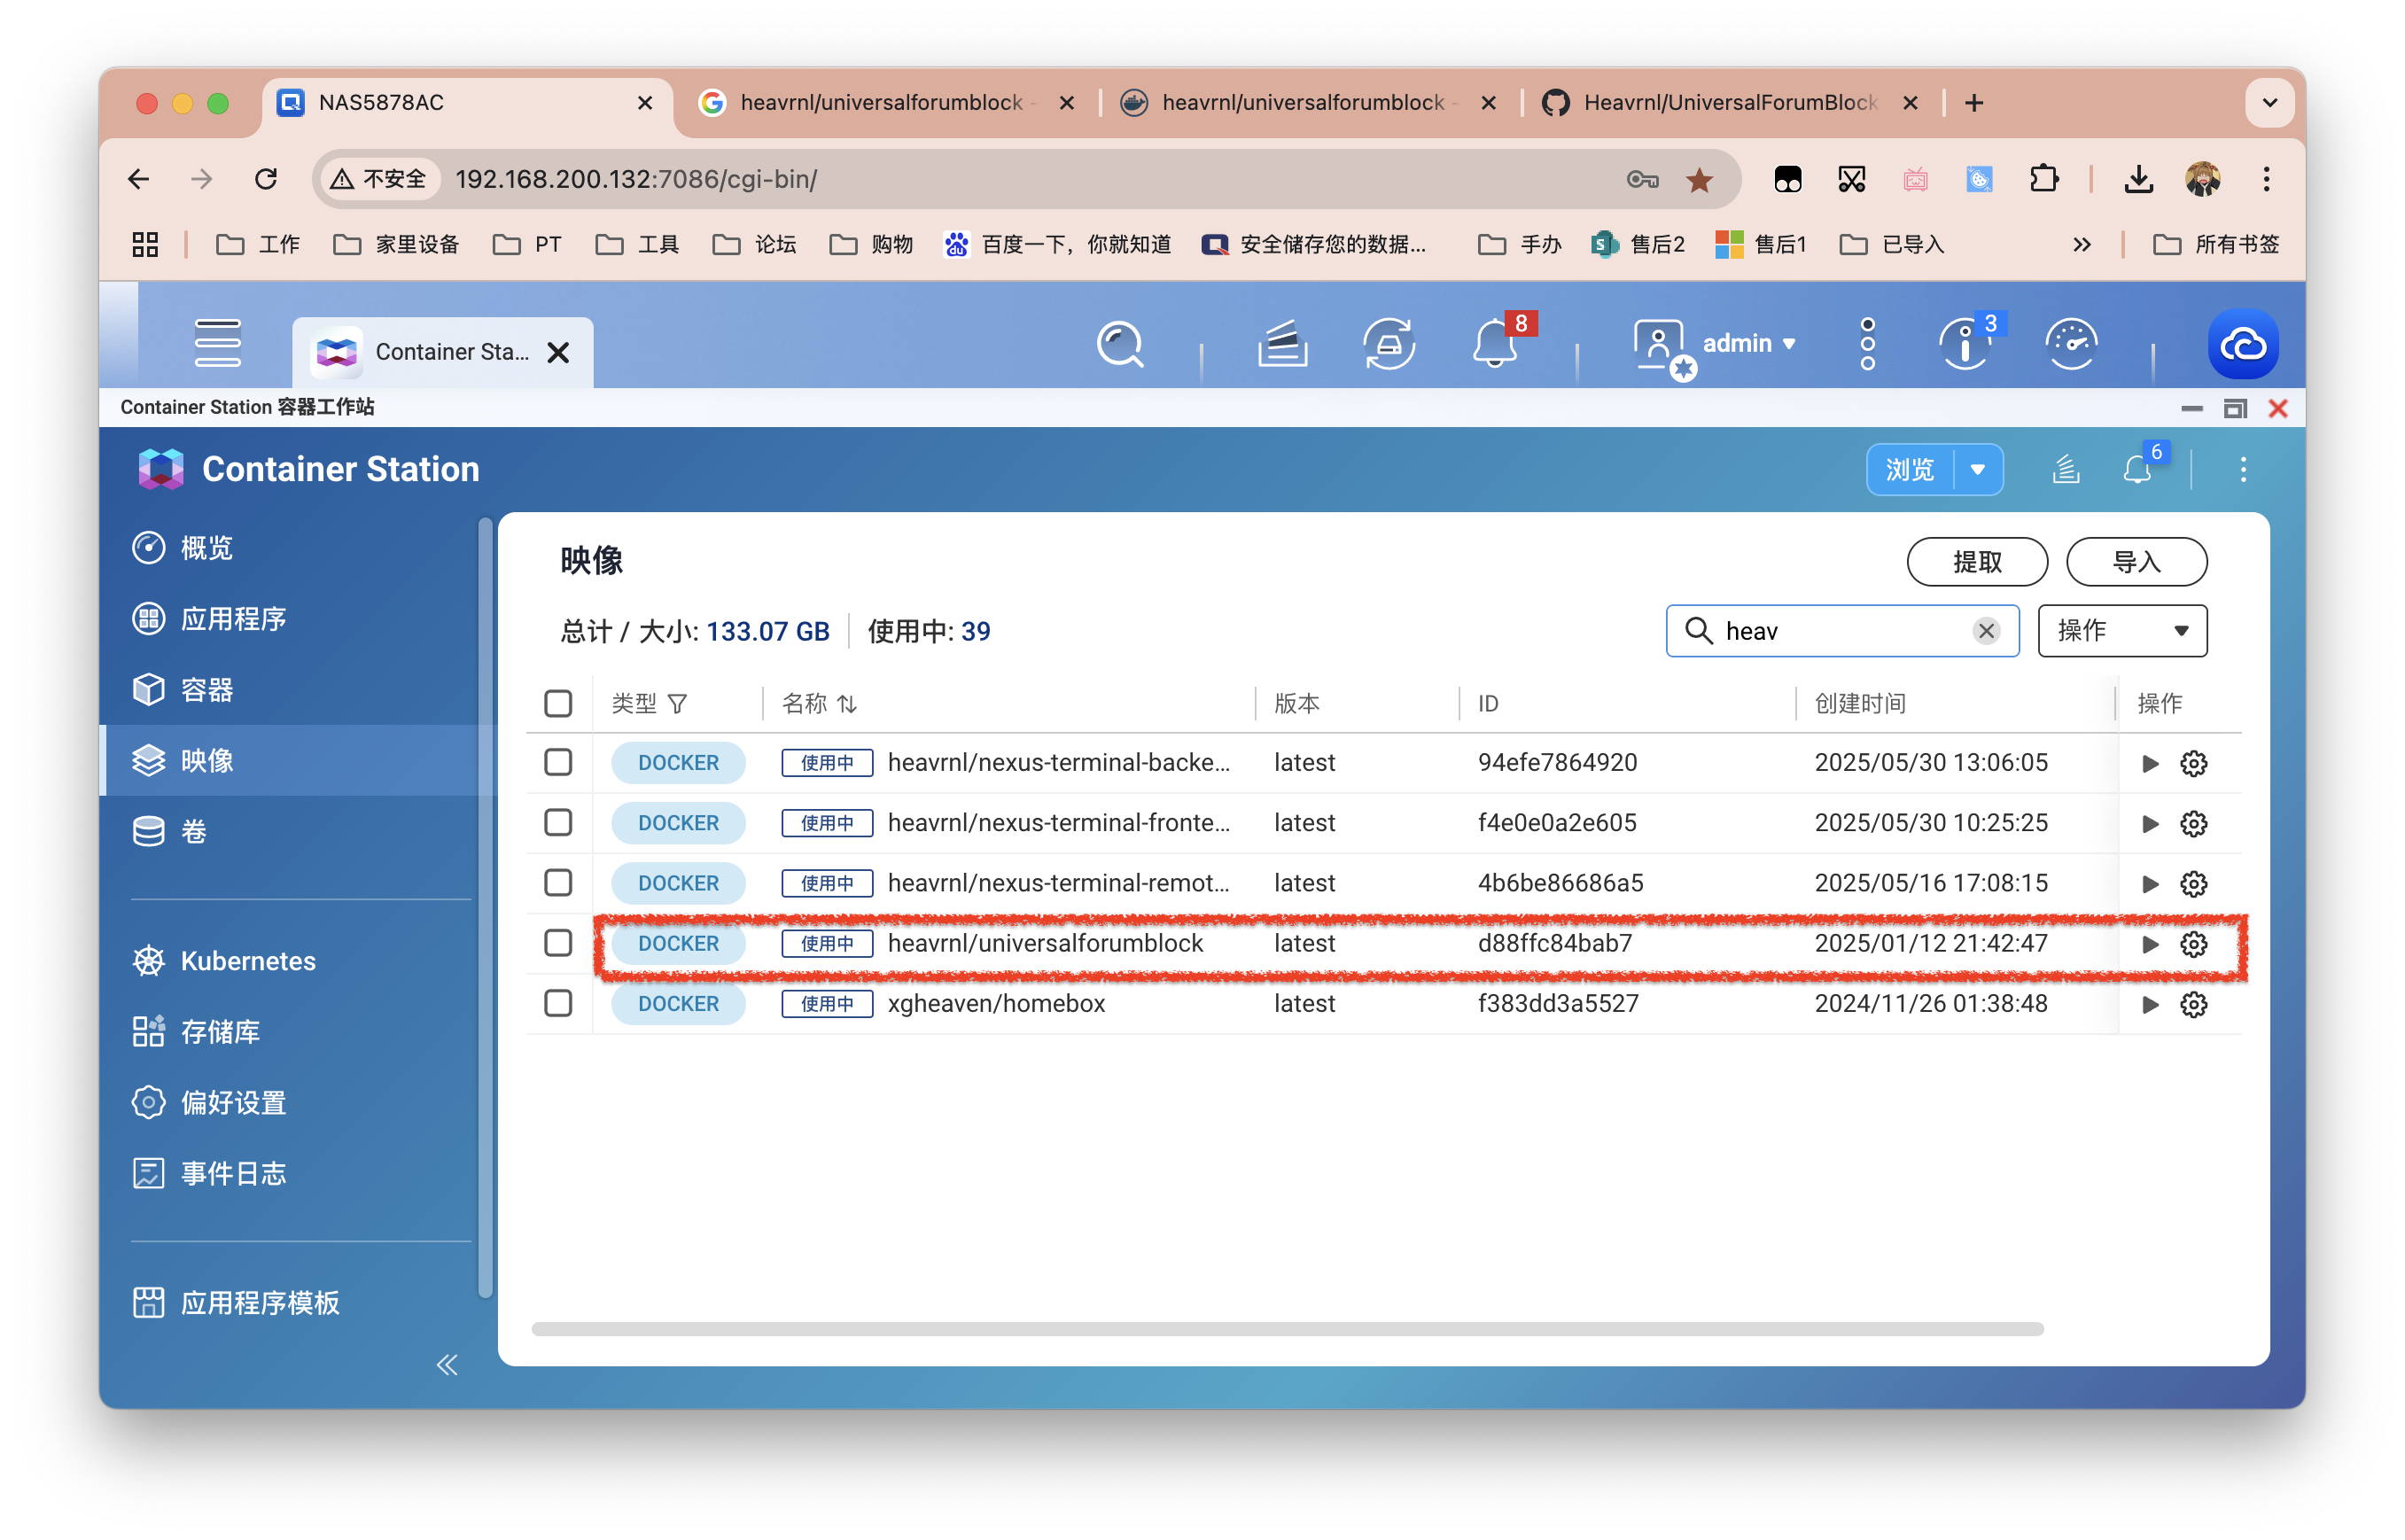Open external devices sync icon
This screenshot has height=1540, width=2405.
coord(1389,345)
